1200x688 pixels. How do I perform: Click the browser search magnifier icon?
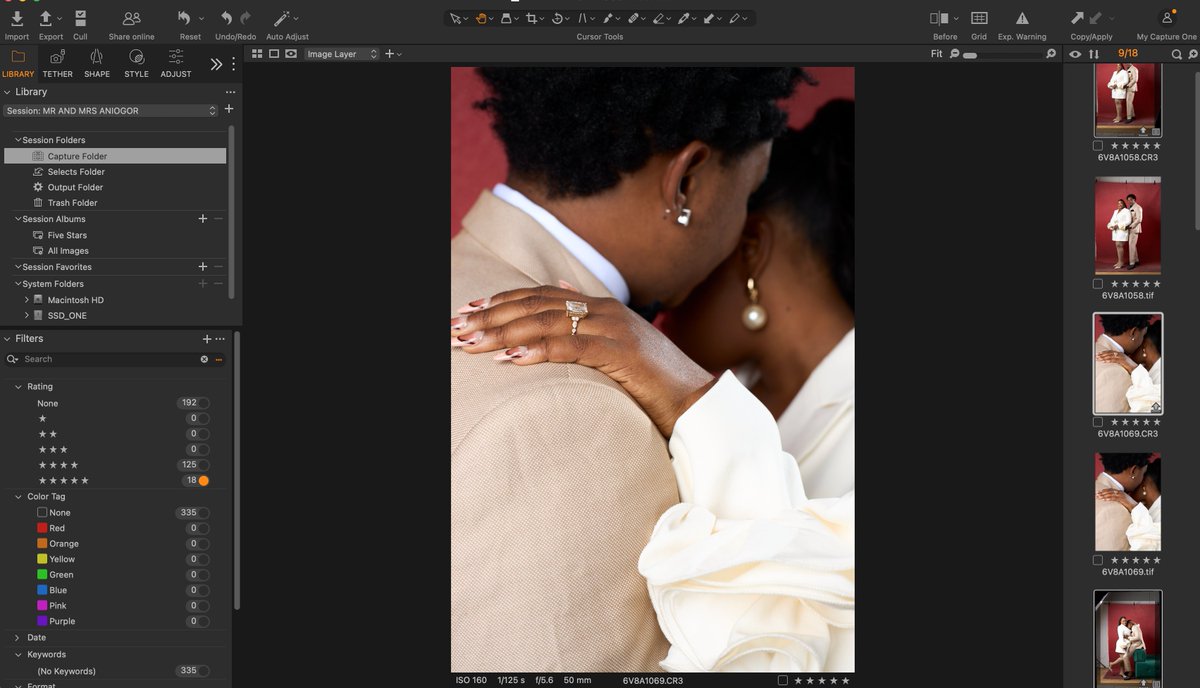pyautogui.click(x=1177, y=54)
